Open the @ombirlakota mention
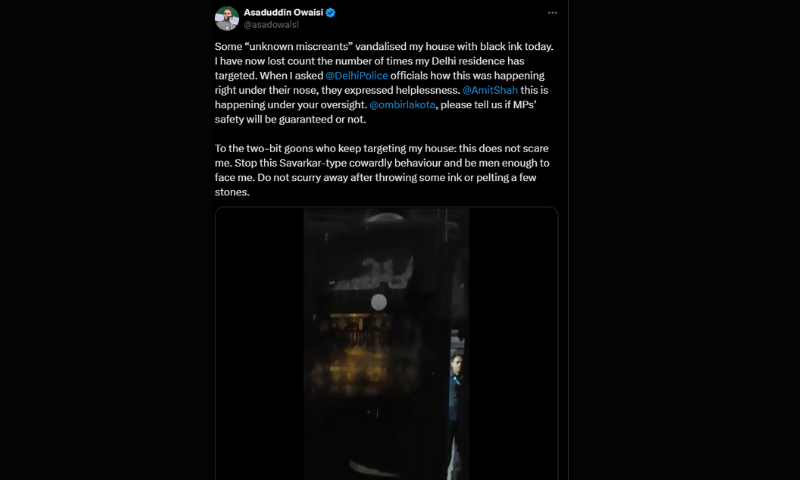This screenshot has height=480, width=800. click(x=403, y=105)
